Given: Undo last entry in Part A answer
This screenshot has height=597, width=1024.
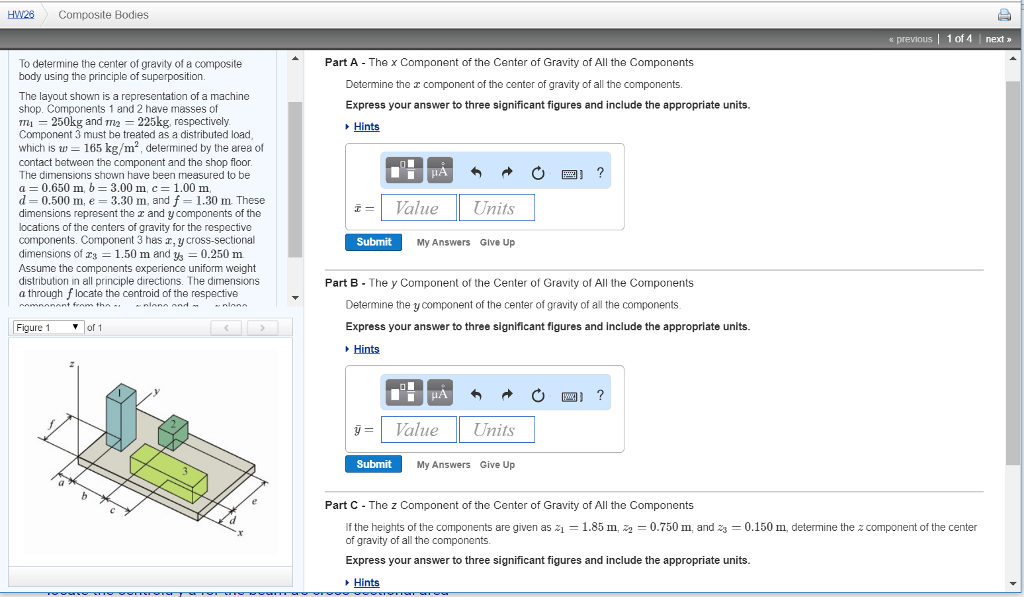Looking at the screenshot, I should (x=476, y=173).
